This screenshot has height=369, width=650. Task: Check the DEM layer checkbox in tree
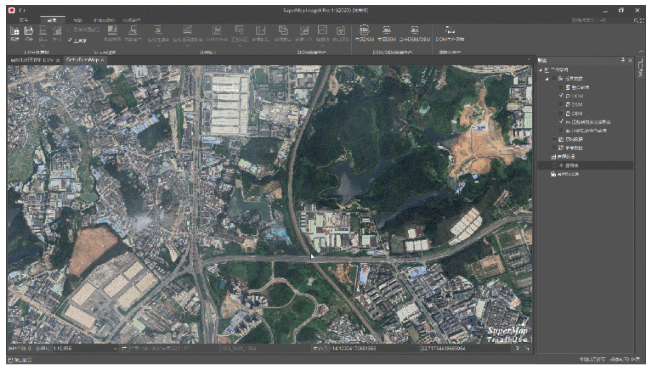tap(561, 113)
